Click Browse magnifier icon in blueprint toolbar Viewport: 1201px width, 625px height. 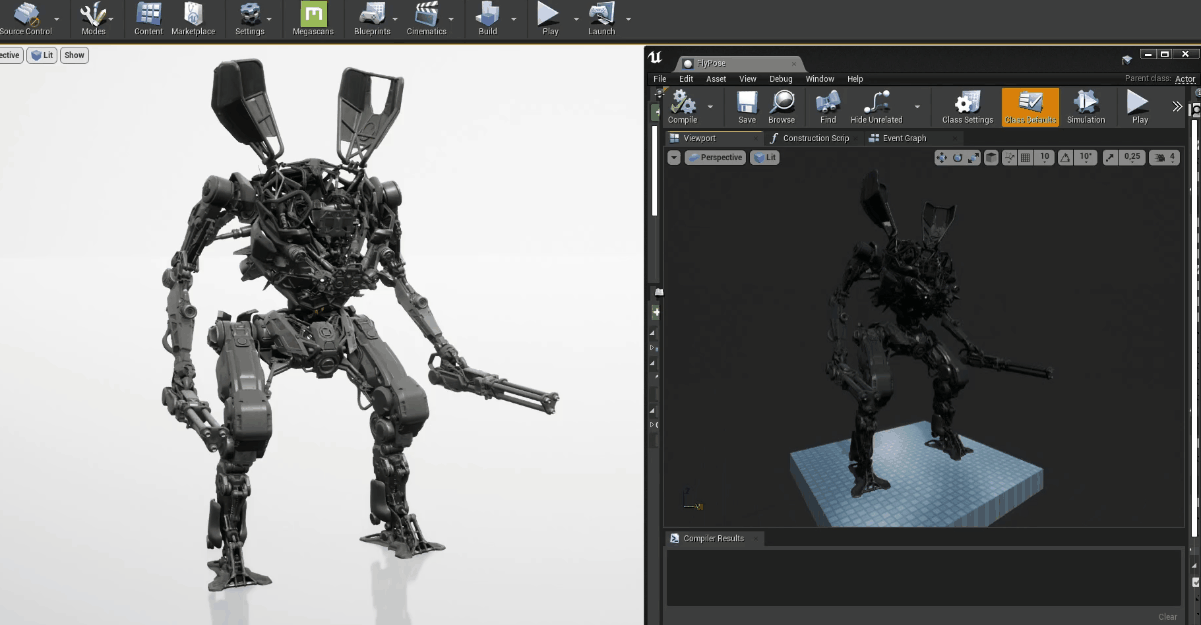[781, 103]
